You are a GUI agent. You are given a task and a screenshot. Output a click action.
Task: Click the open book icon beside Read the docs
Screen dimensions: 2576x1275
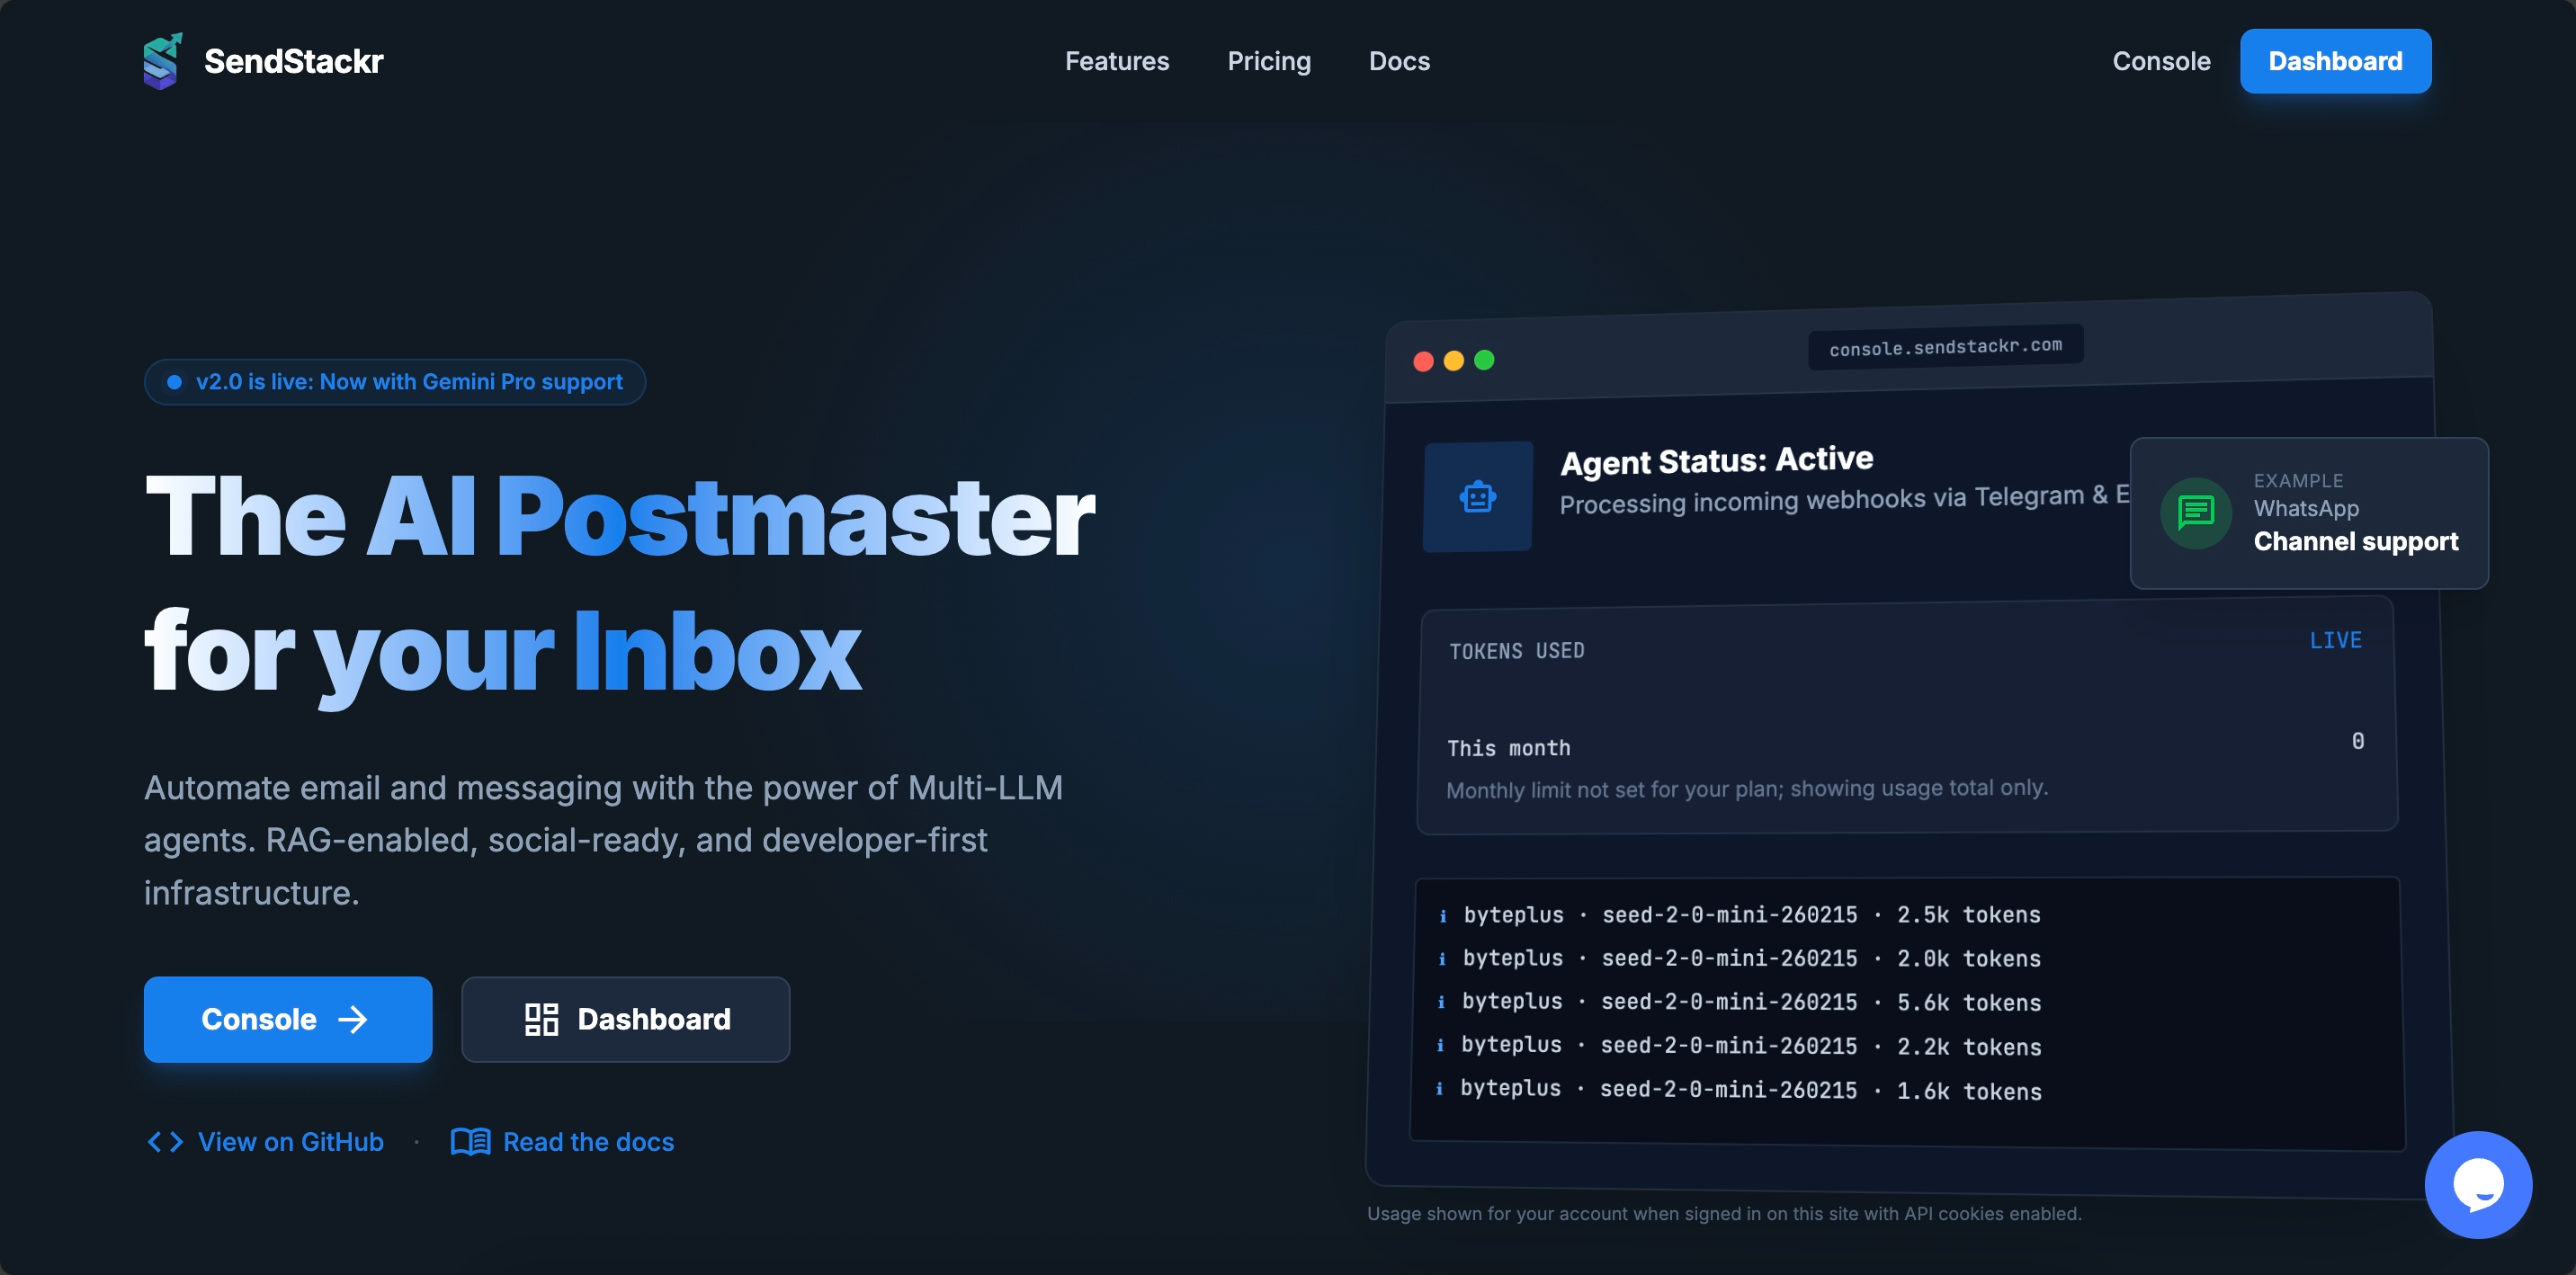pos(470,1141)
